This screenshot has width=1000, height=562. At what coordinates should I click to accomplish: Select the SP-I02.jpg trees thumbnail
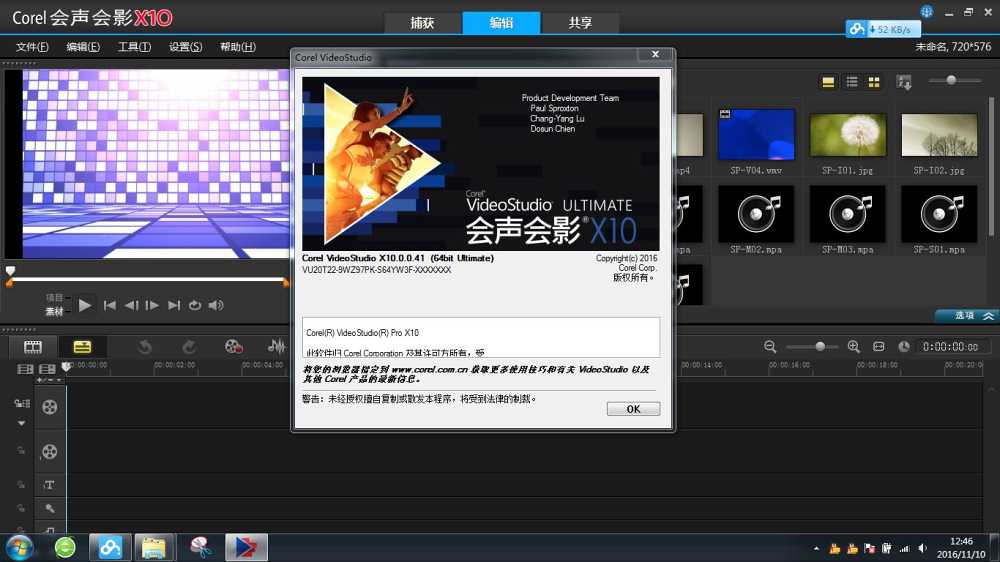point(939,135)
